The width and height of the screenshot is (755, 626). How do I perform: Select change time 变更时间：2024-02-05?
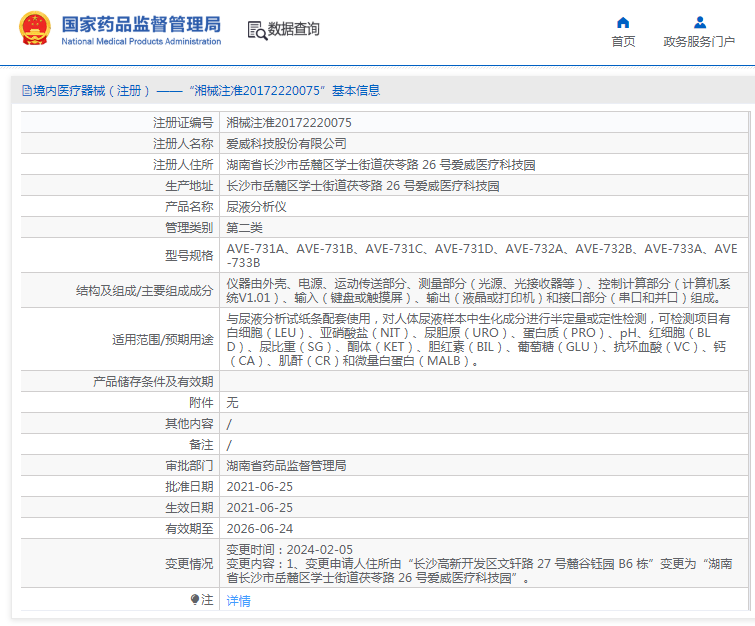click(289, 549)
